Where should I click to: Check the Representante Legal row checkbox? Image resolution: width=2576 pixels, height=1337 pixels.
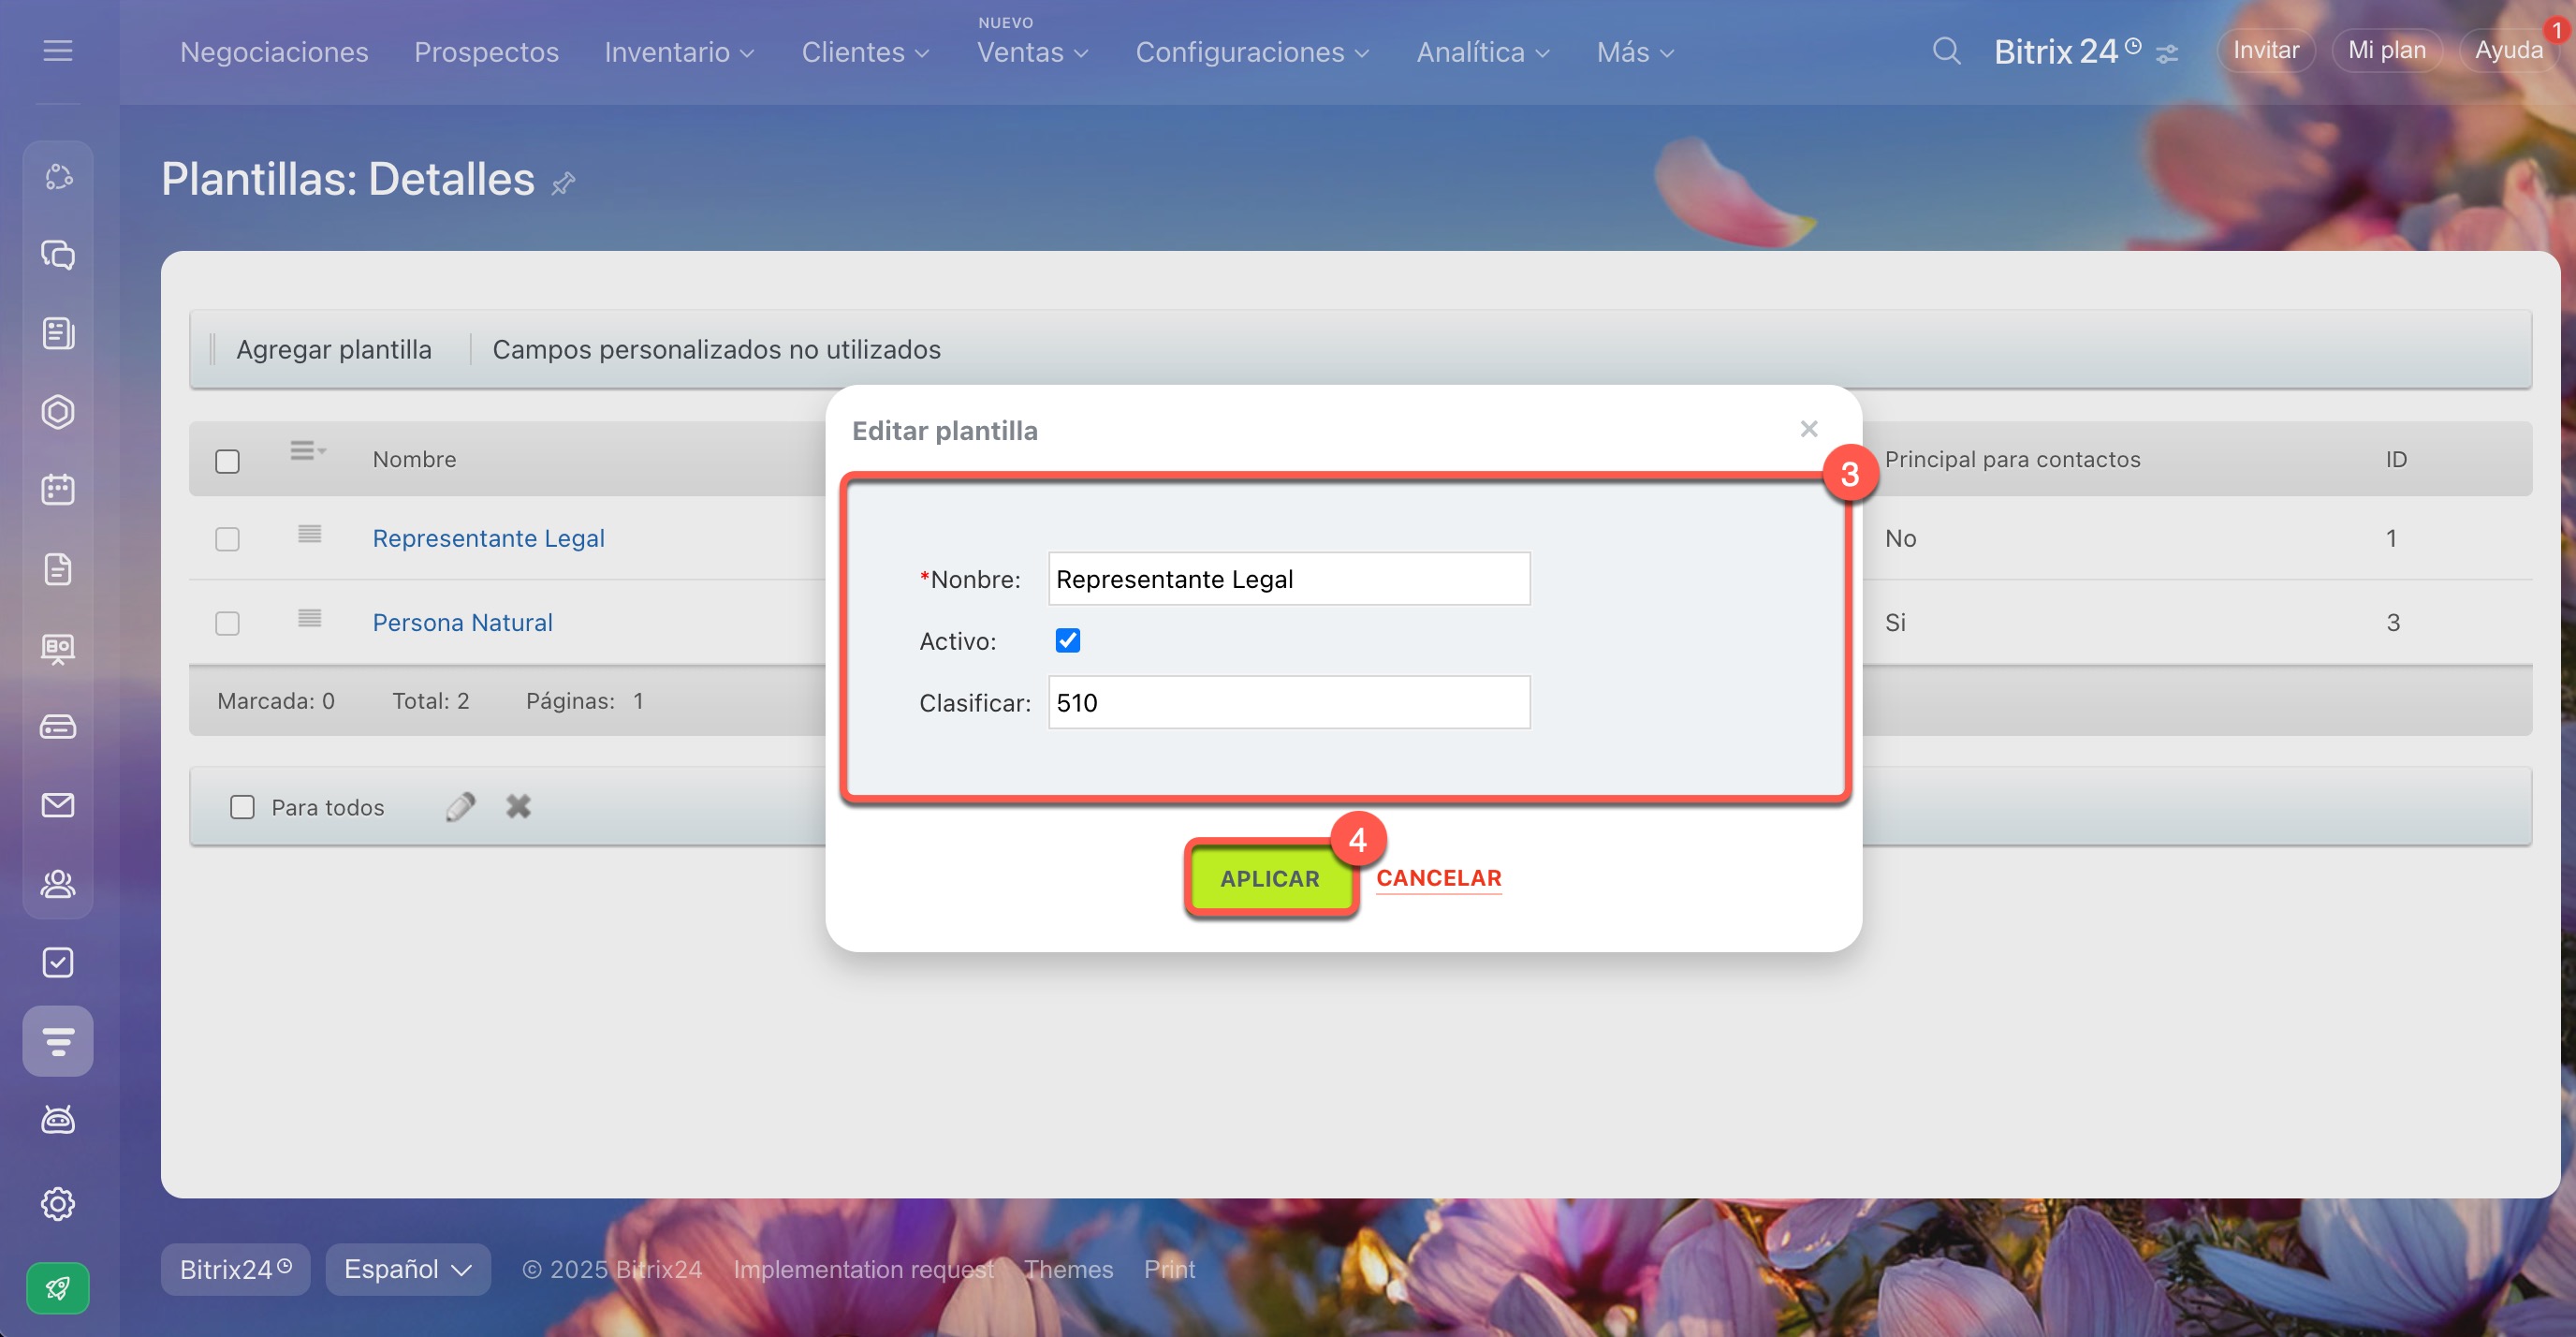tap(228, 539)
